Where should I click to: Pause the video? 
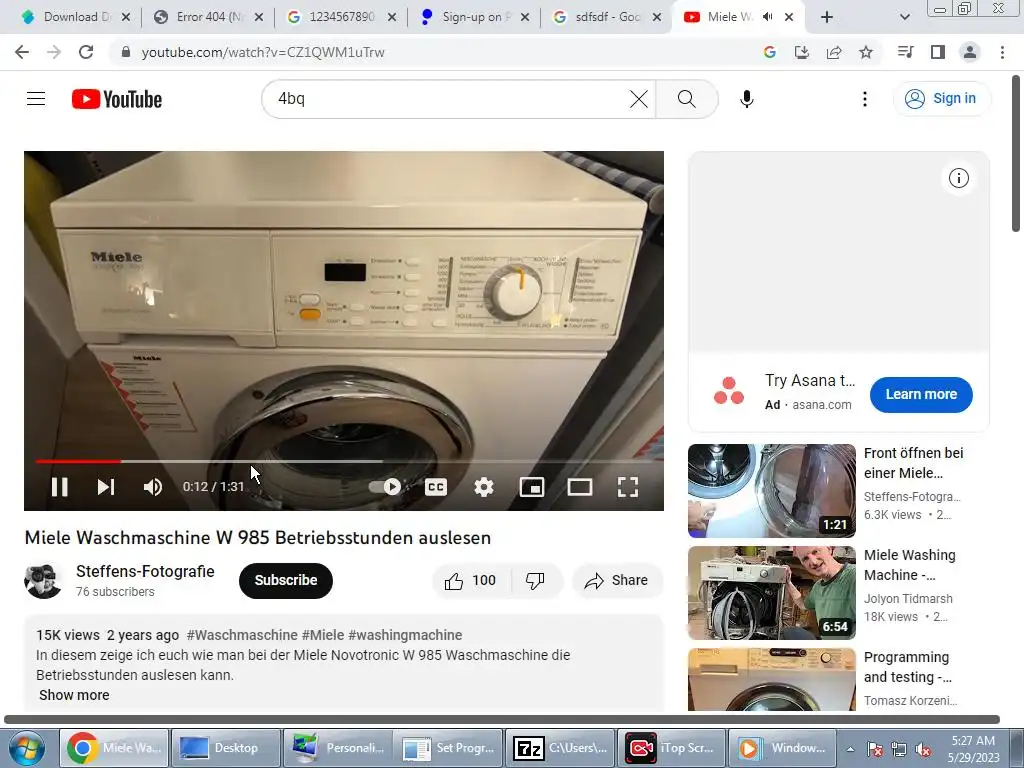59,487
